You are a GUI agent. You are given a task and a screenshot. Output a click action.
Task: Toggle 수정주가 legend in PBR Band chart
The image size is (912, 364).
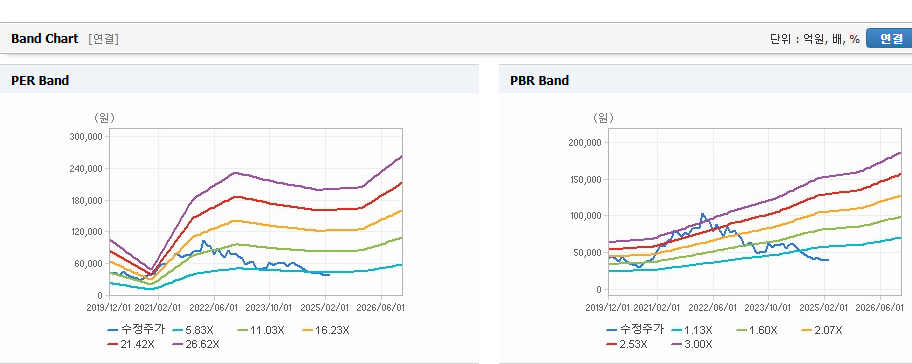point(635,330)
